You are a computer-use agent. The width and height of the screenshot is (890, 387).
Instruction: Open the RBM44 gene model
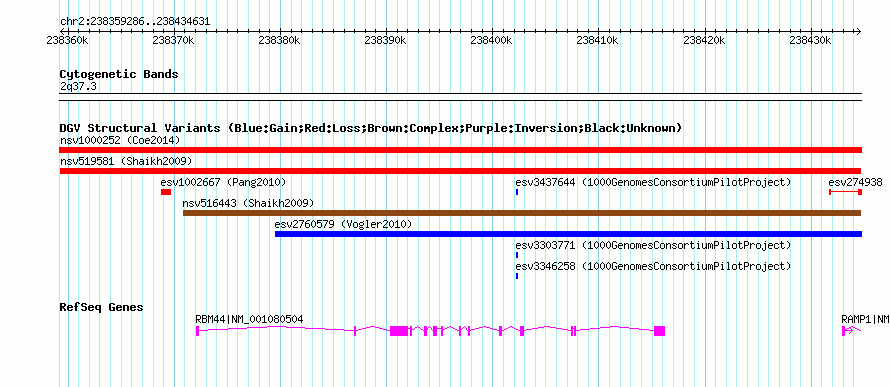pyautogui.click(x=430, y=331)
